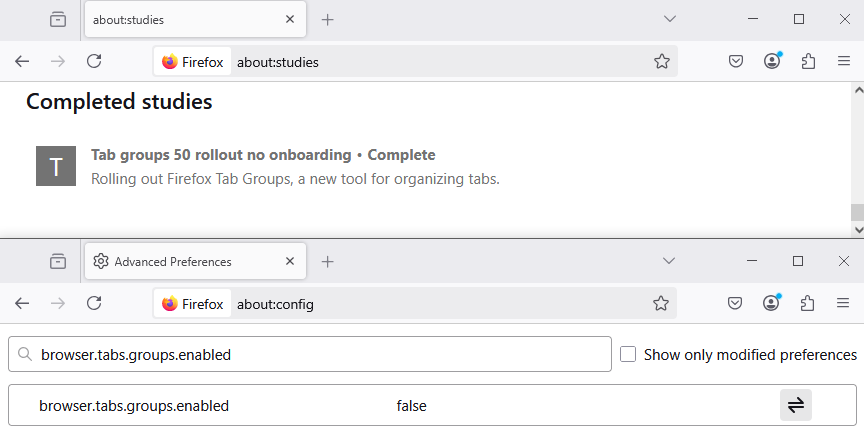Close the Advanced Preferences tab
The height and width of the screenshot is (443, 864).
[x=290, y=261]
